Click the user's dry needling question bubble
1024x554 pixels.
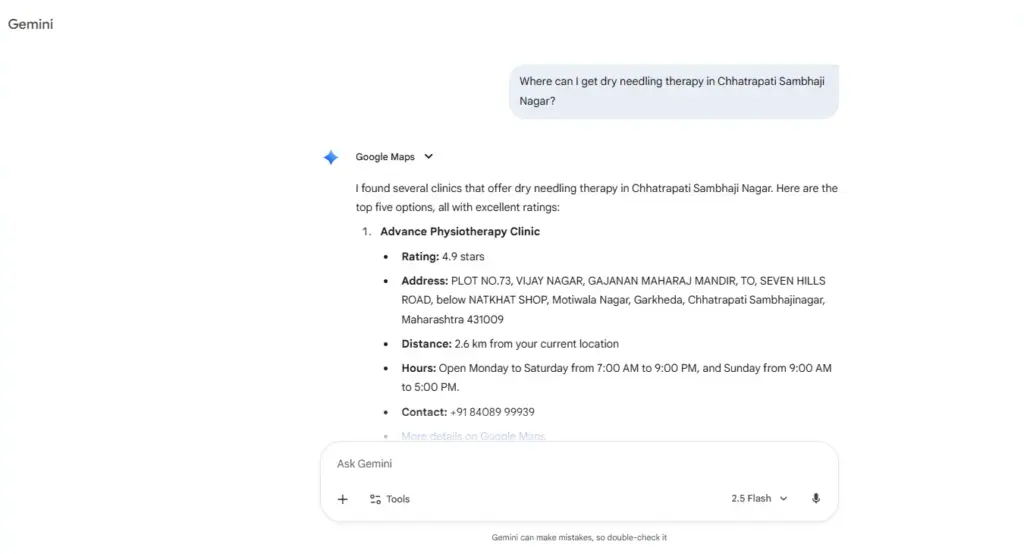(674, 91)
